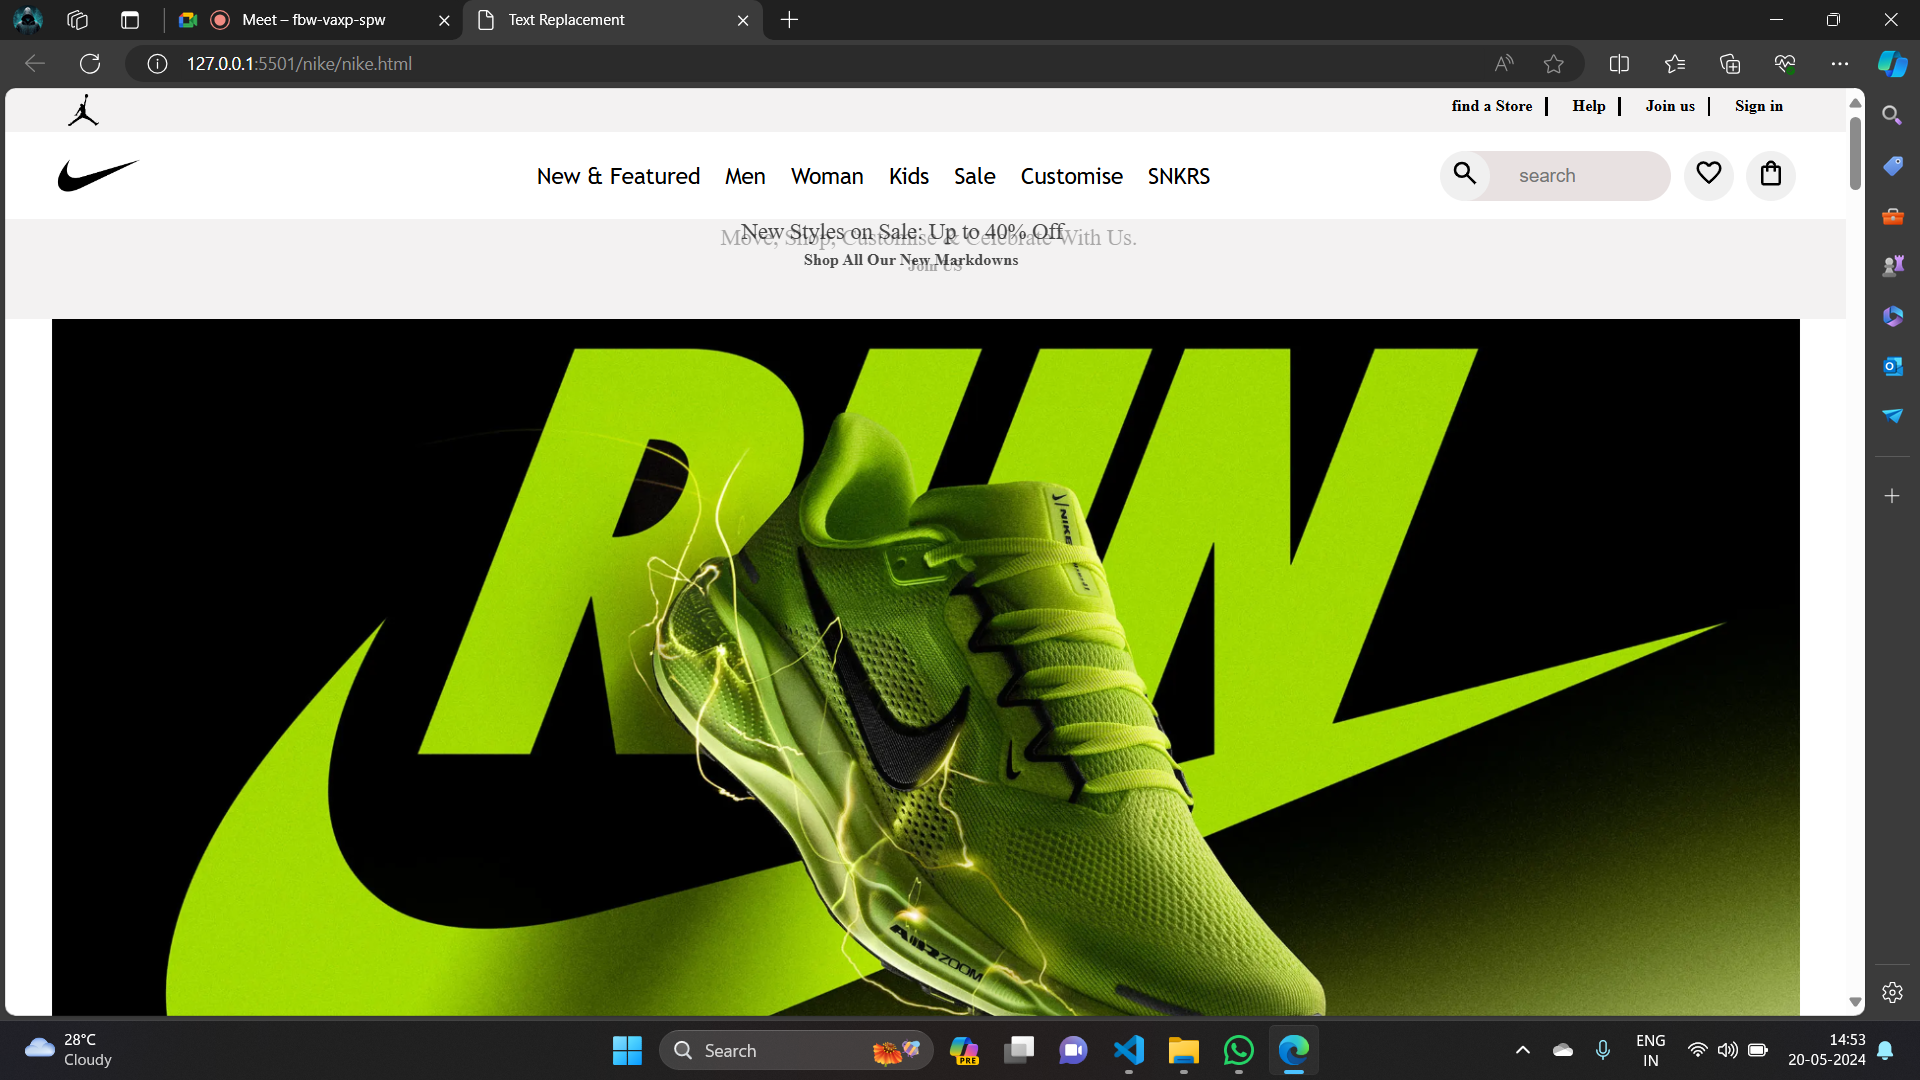Add this page to favorites star
1920x1080 pixels.
[x=1553, y=64]
